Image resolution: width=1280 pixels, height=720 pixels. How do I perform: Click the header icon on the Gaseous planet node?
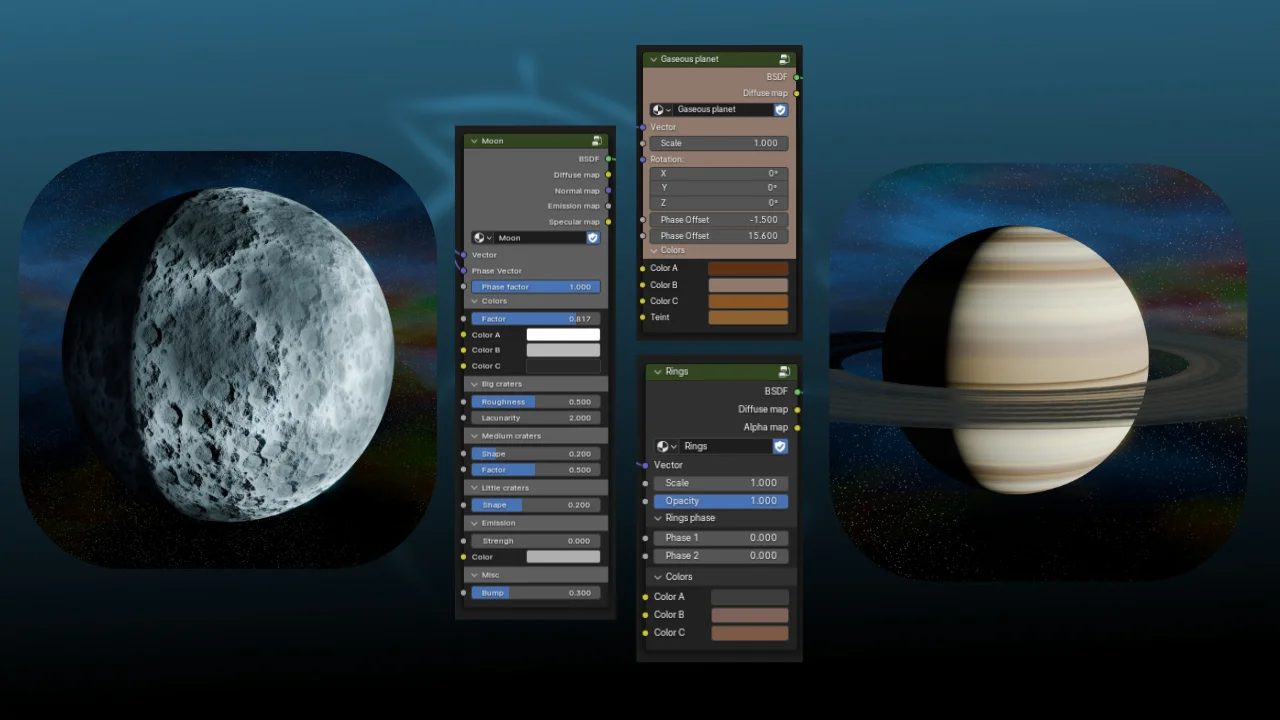786,58
